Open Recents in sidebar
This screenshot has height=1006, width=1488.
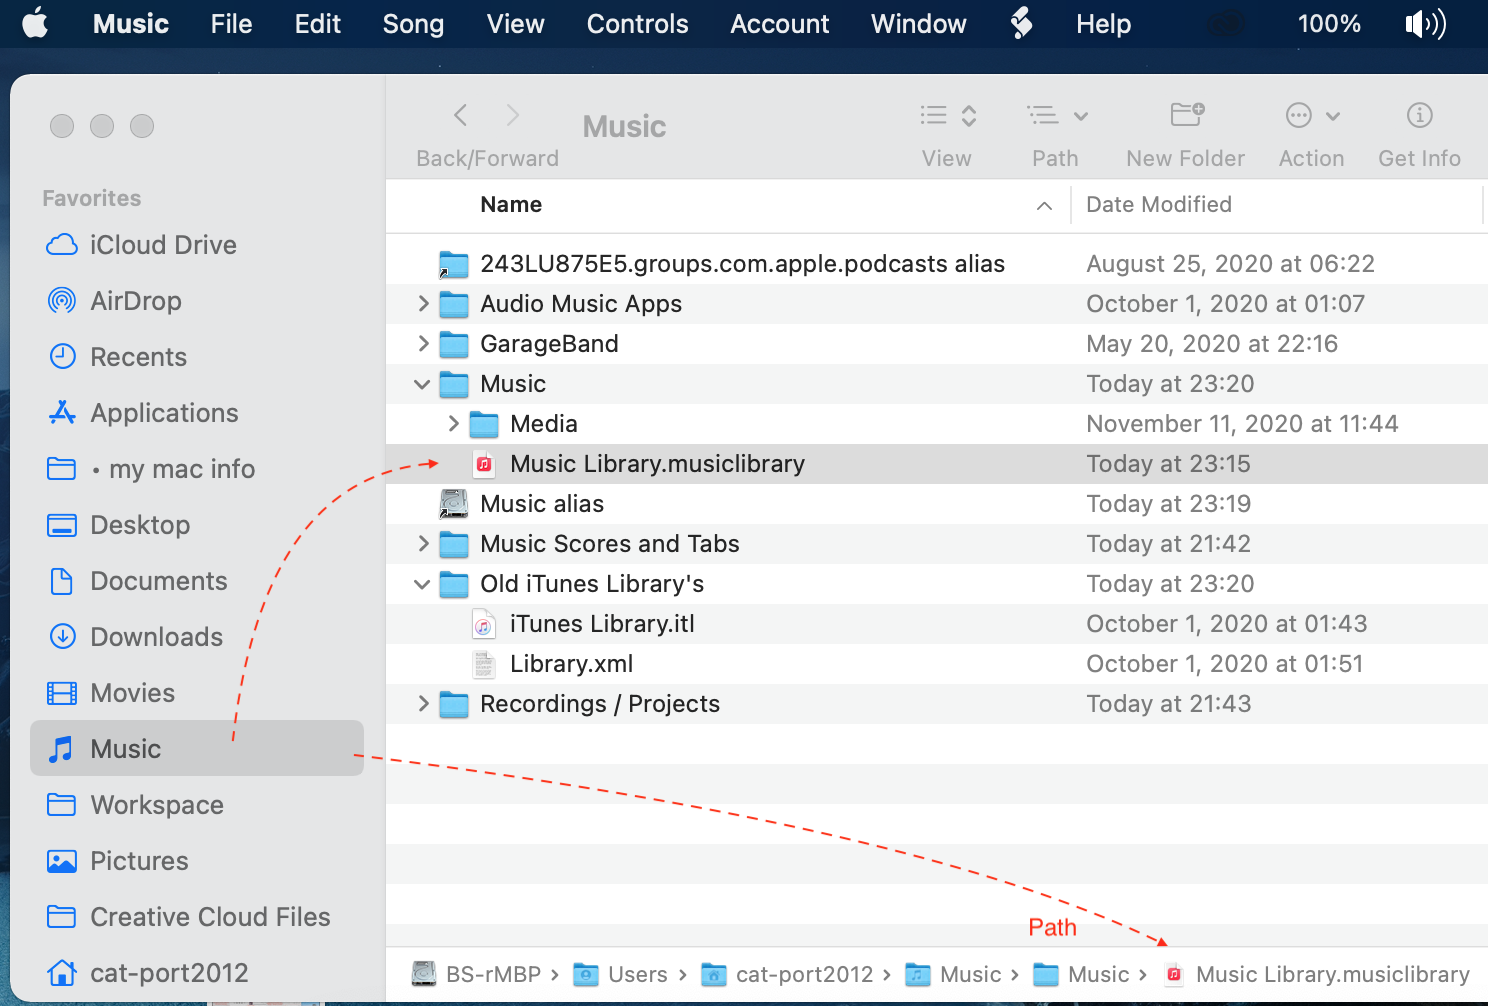(x=197, y=357)
